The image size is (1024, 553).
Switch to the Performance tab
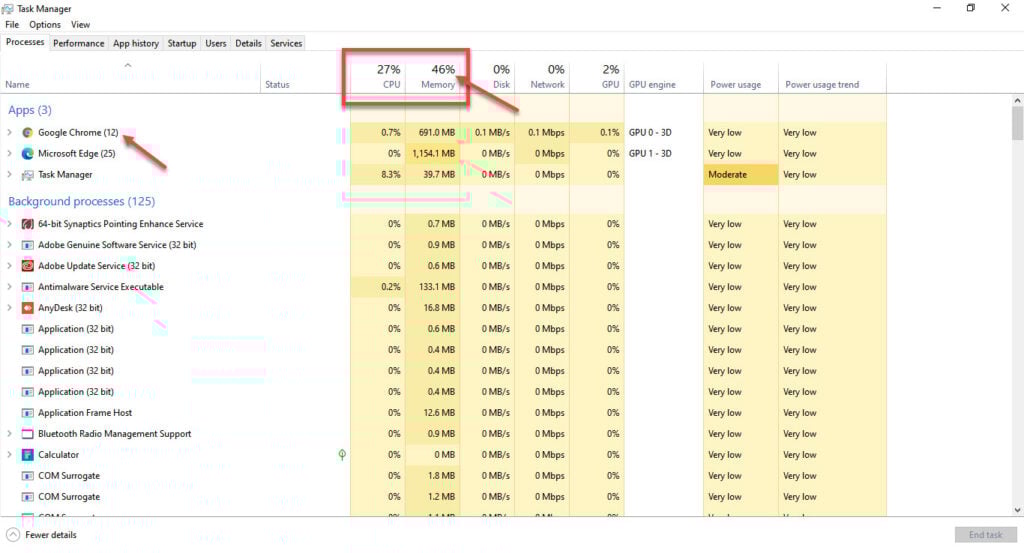[78, 43]
